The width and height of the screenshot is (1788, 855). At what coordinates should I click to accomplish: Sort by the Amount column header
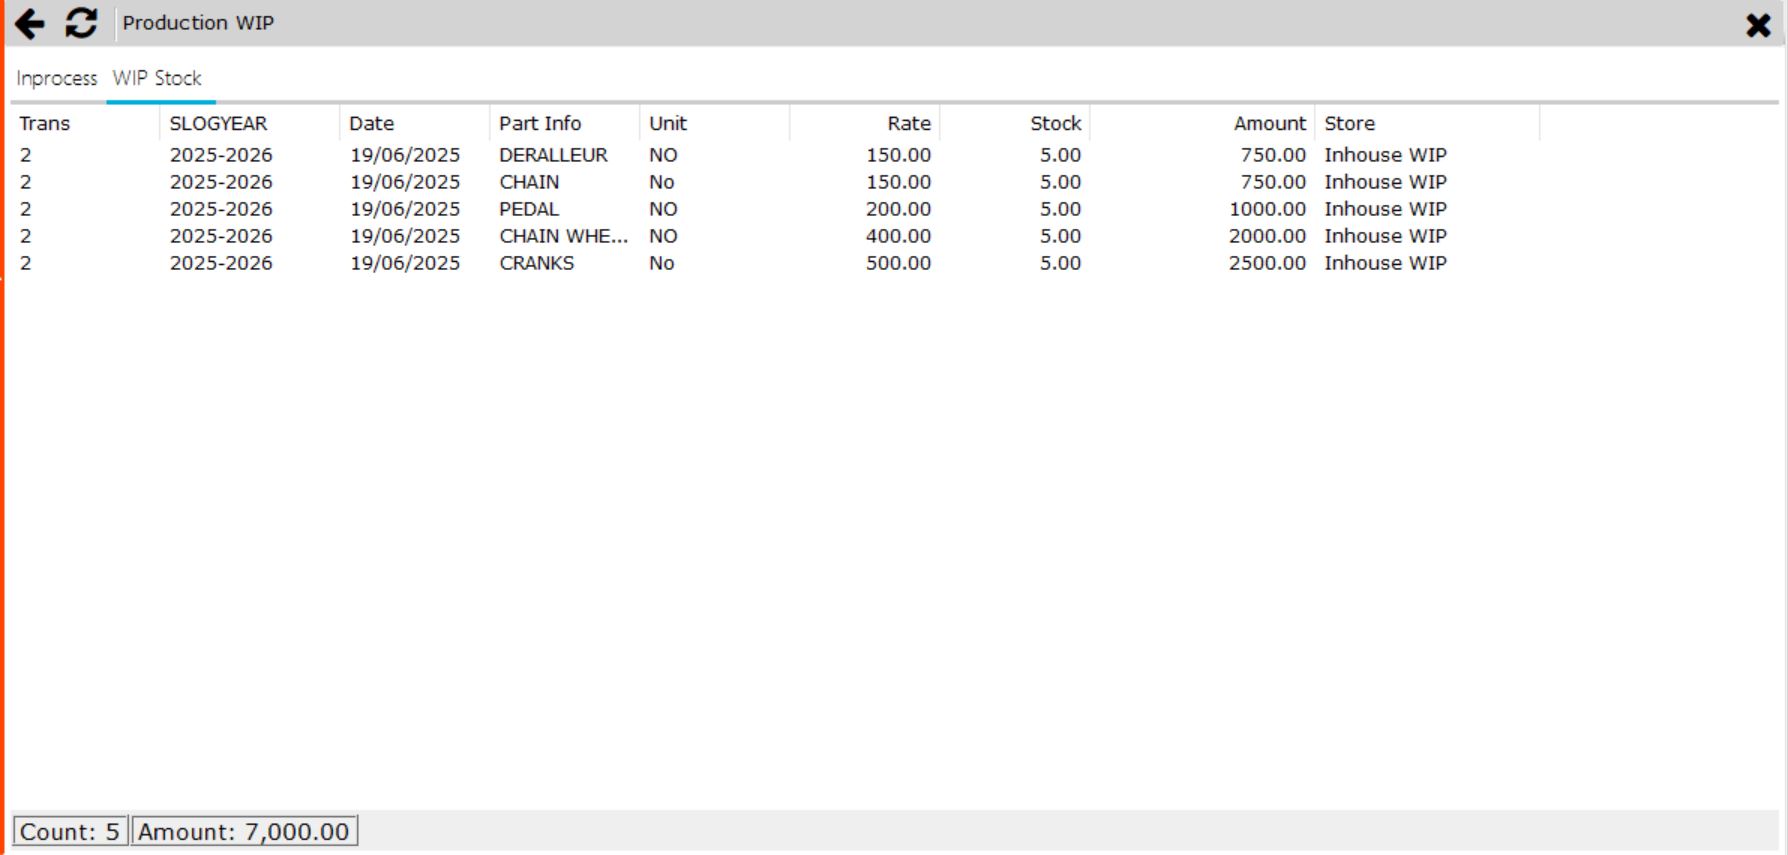[x=1269, y=123]
